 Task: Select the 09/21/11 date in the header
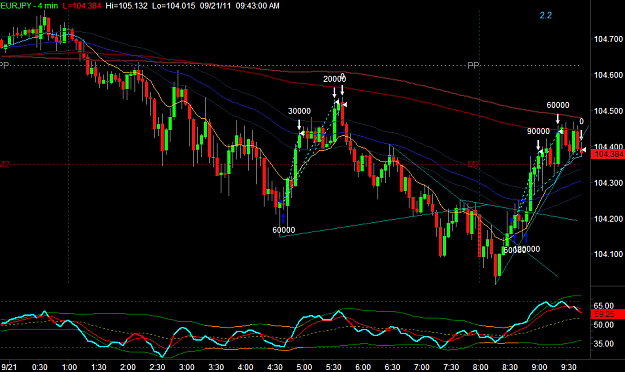point(216,6)
